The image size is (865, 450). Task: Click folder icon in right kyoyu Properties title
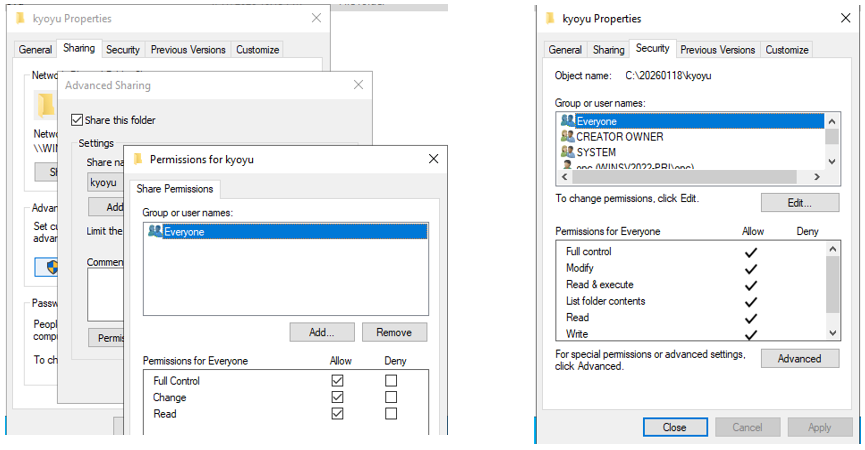click(551, 19)
